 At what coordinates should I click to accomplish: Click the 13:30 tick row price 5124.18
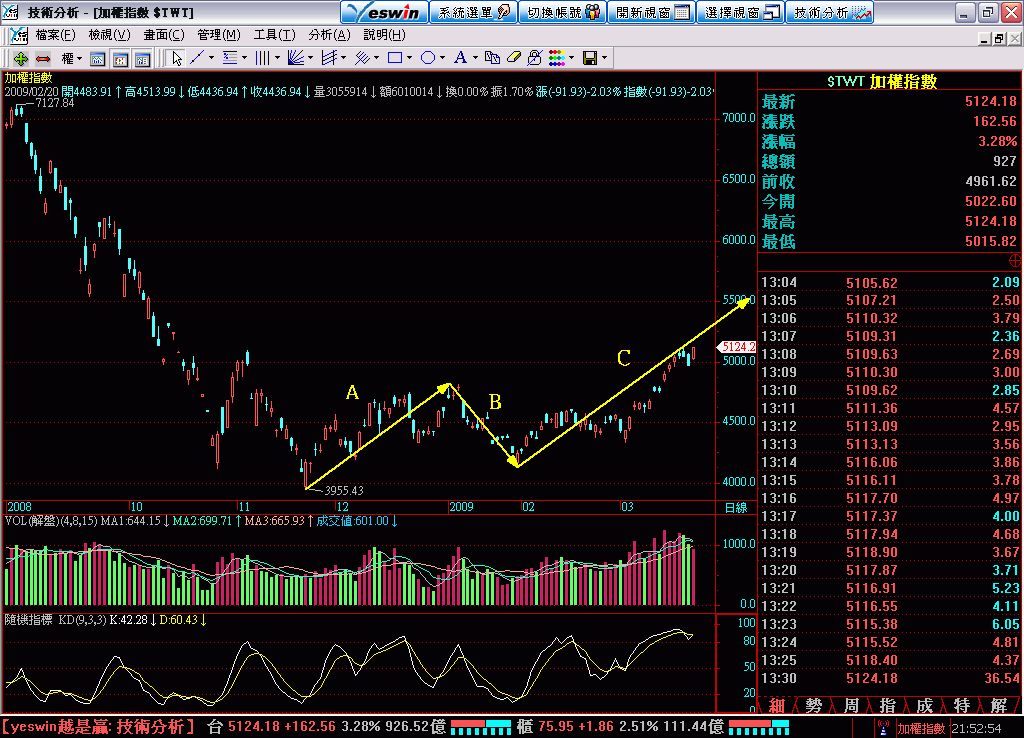point(871,679)
